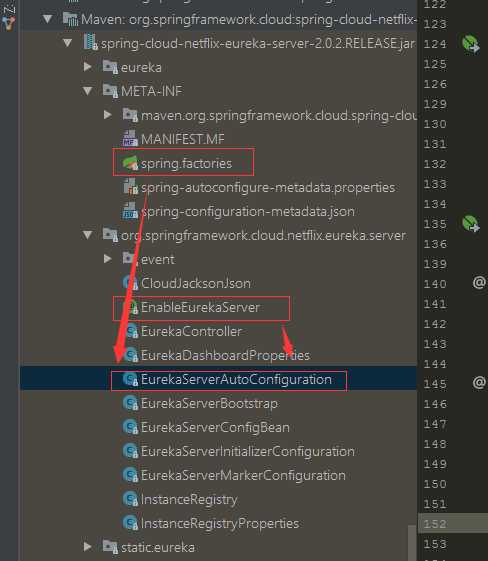
Task: Click the @ gutter marker at line 145
Action: (x=479, y=382)
